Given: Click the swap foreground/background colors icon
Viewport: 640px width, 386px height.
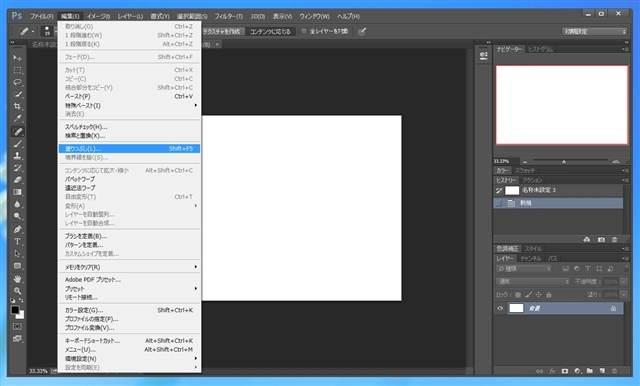Looking at the screenshot, I should click(x=21, y=301).
